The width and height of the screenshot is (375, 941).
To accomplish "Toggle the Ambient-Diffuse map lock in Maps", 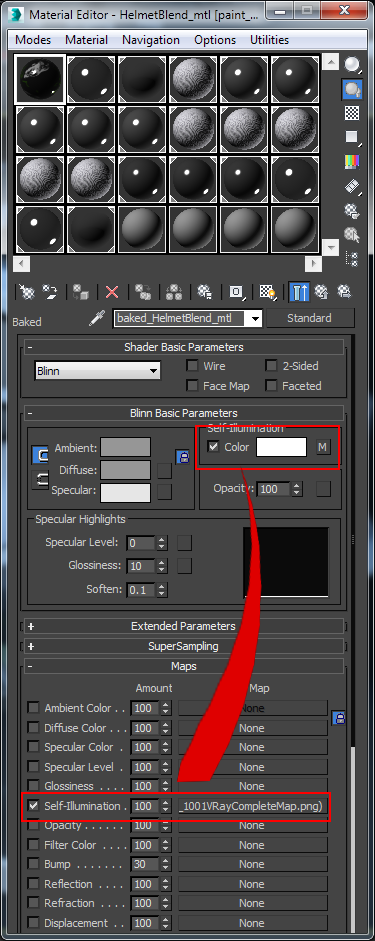I will (339, 718).
